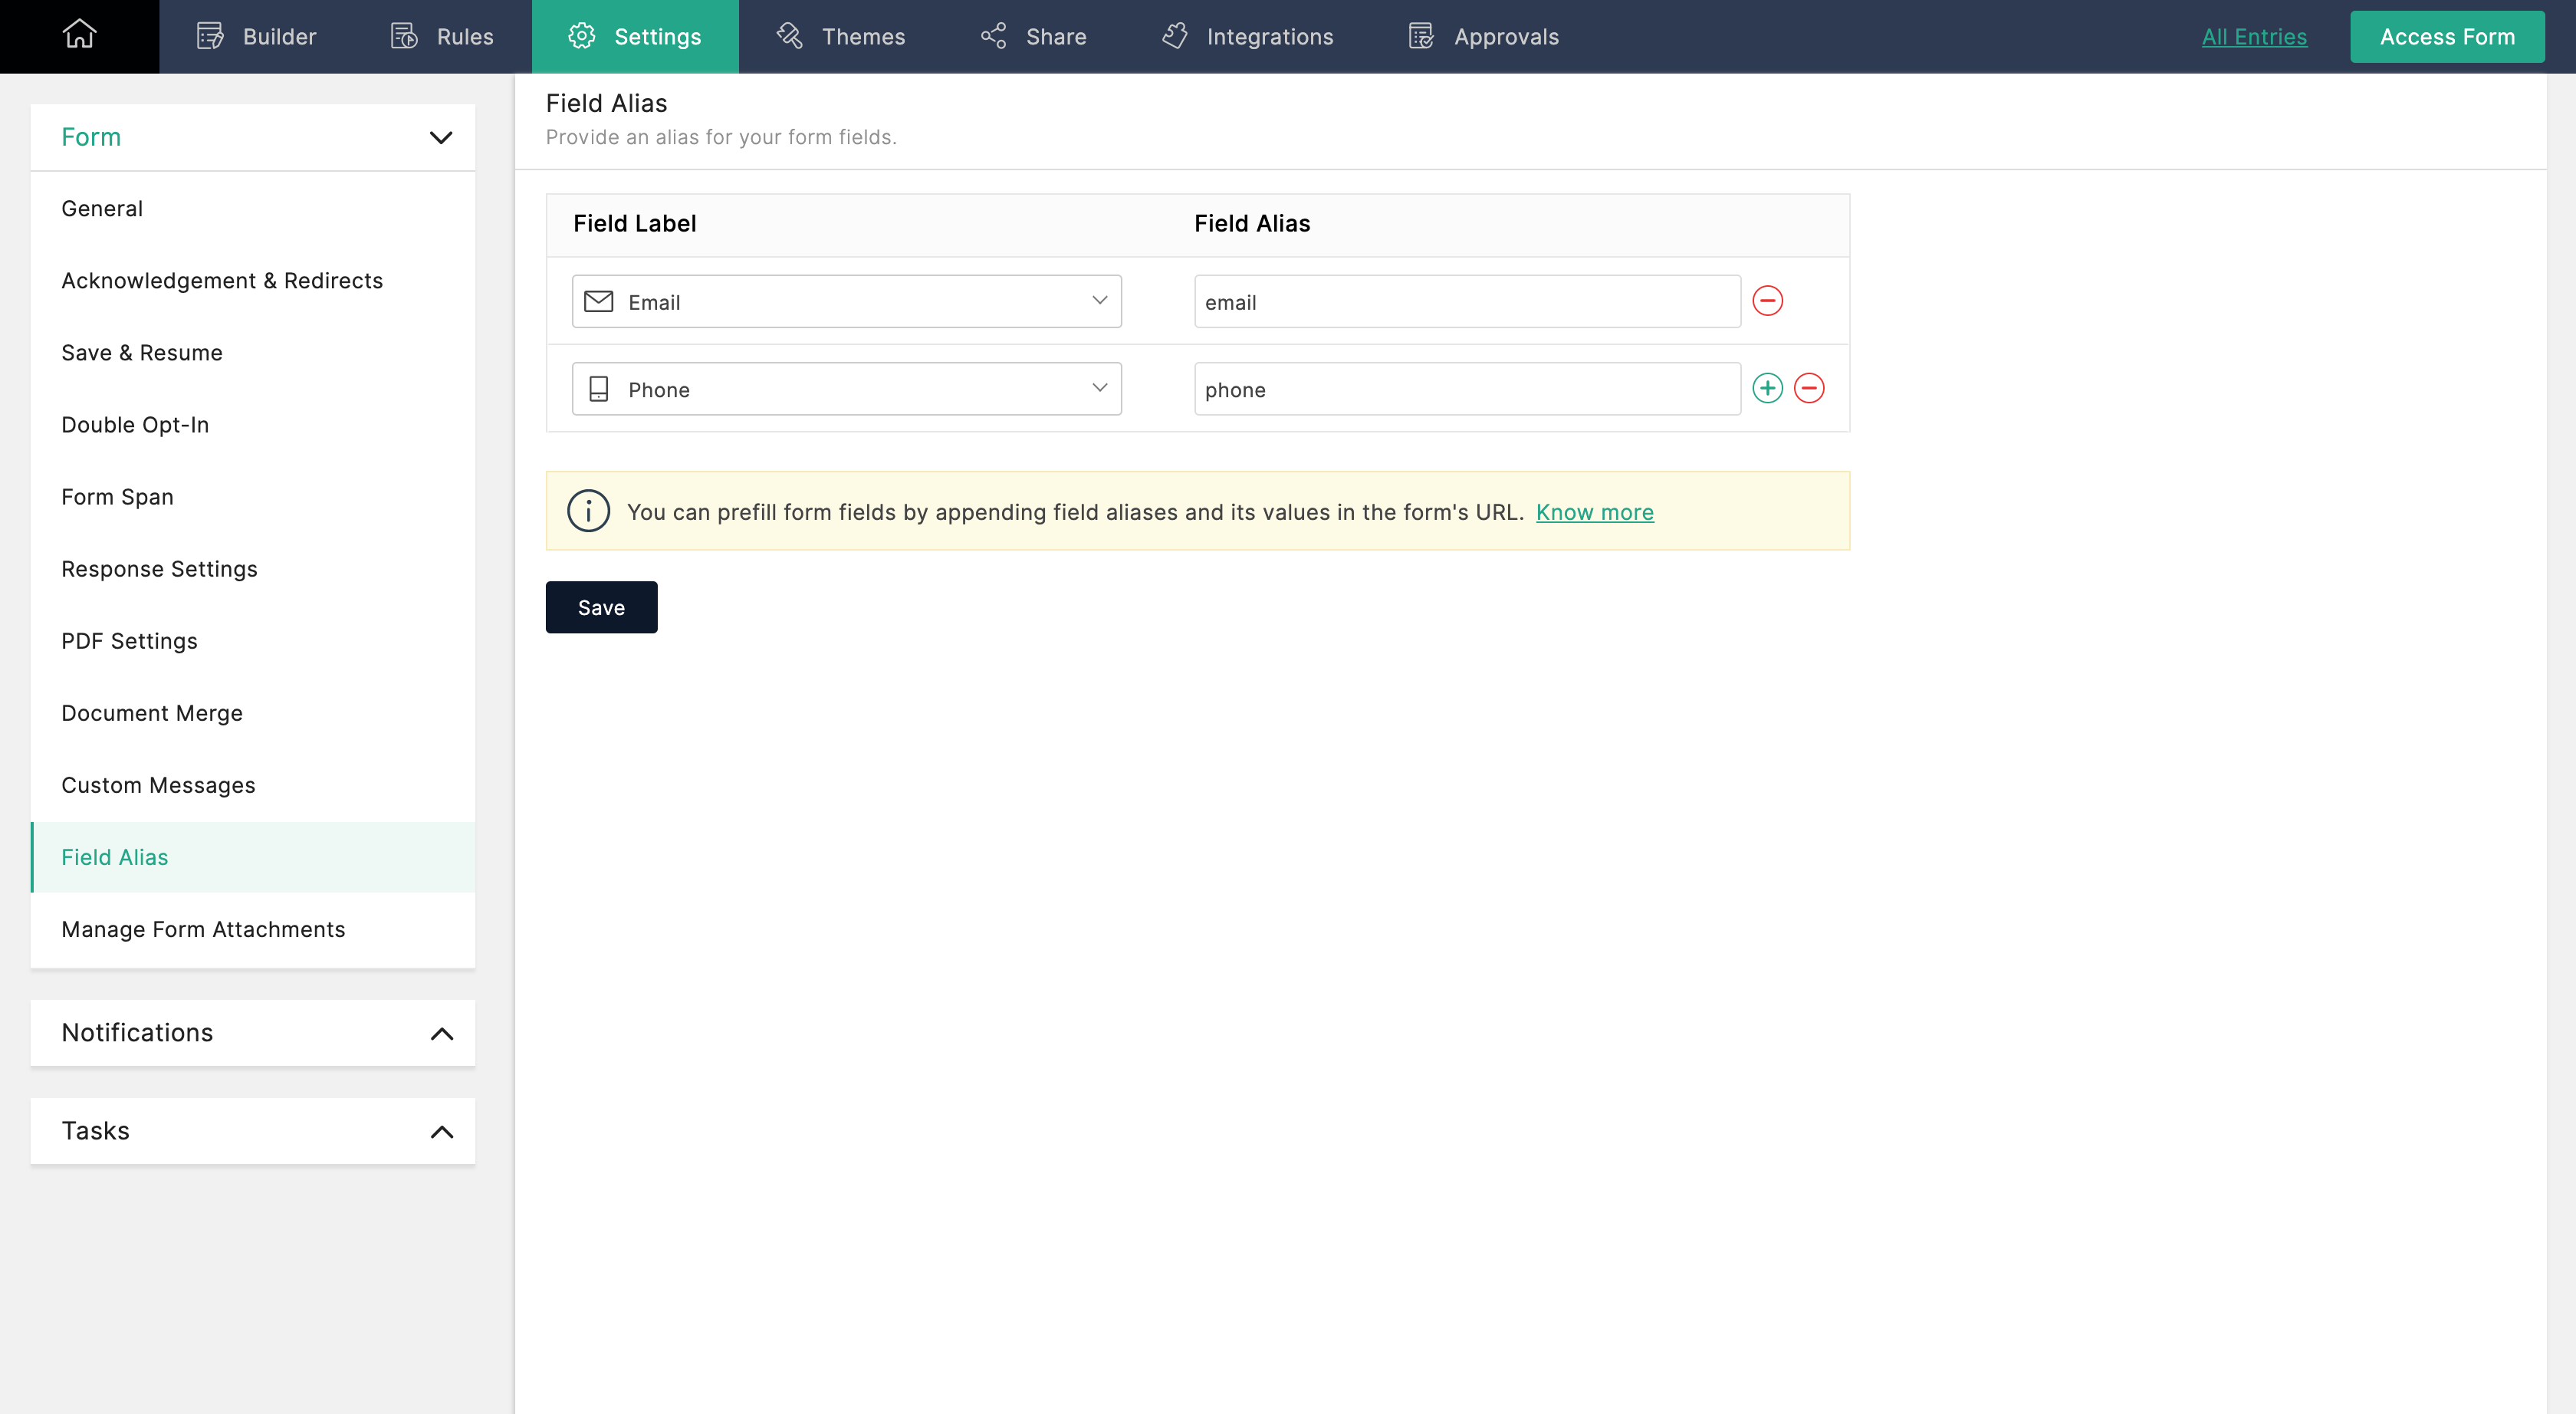Select Field Alias in sidebar
Image resolution: width=2576 pixels, height=1414 pixels.
tap(253, 857)
